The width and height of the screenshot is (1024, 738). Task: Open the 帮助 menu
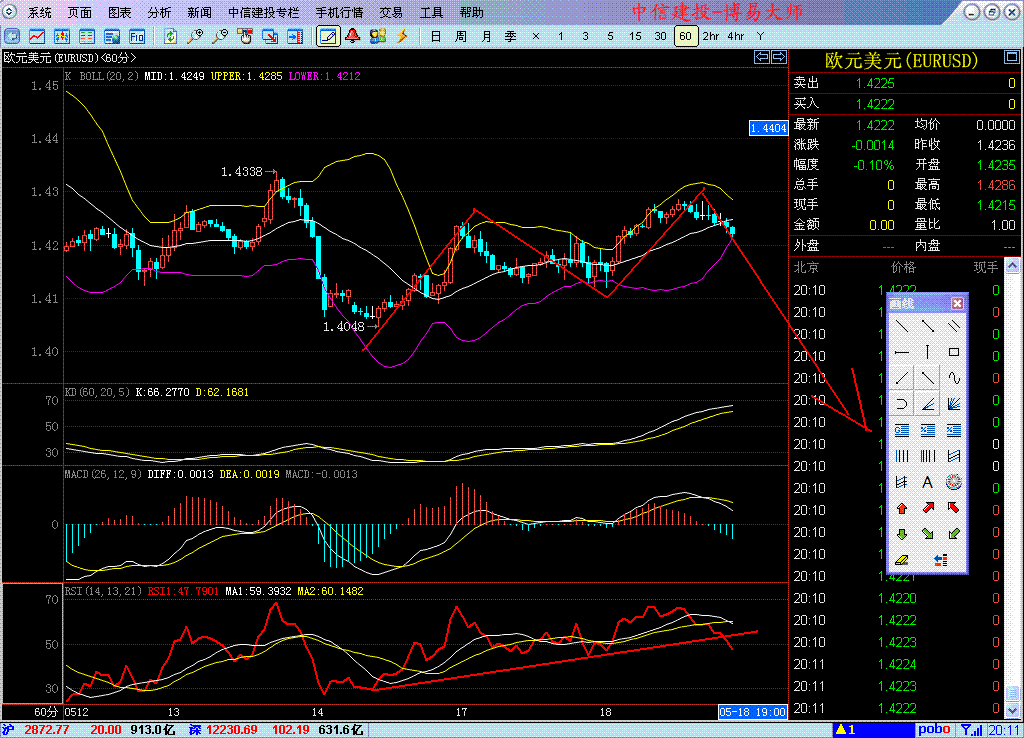472,12
